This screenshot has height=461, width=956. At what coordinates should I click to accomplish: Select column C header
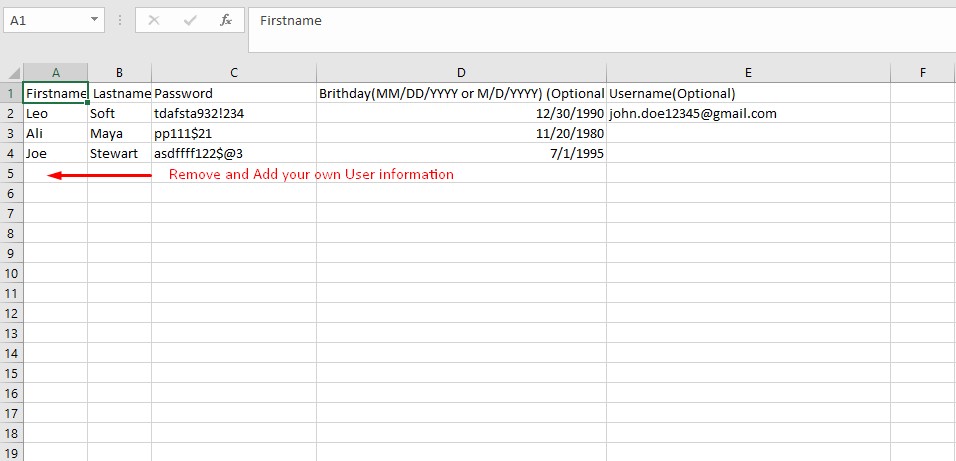click(x=234, y=73)
